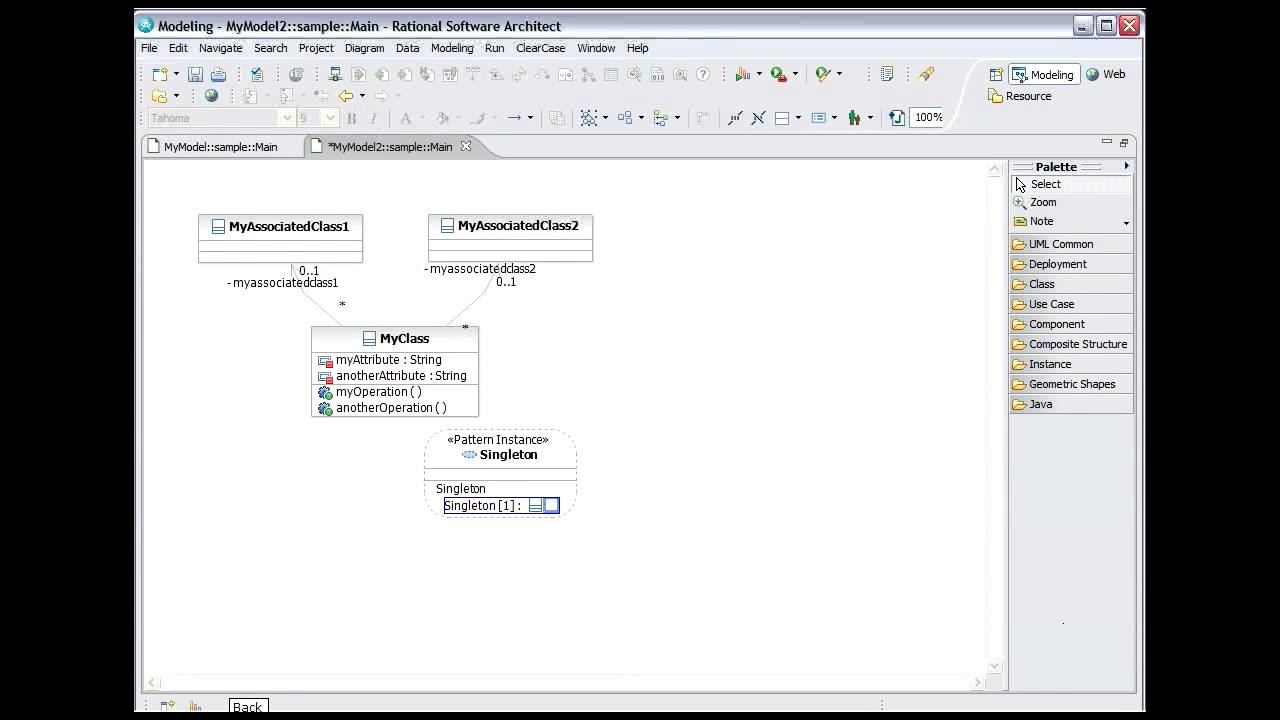Click the line arrow style icon
The height and width of the screenshot is (720, 1280).
(x=514, y=118)
